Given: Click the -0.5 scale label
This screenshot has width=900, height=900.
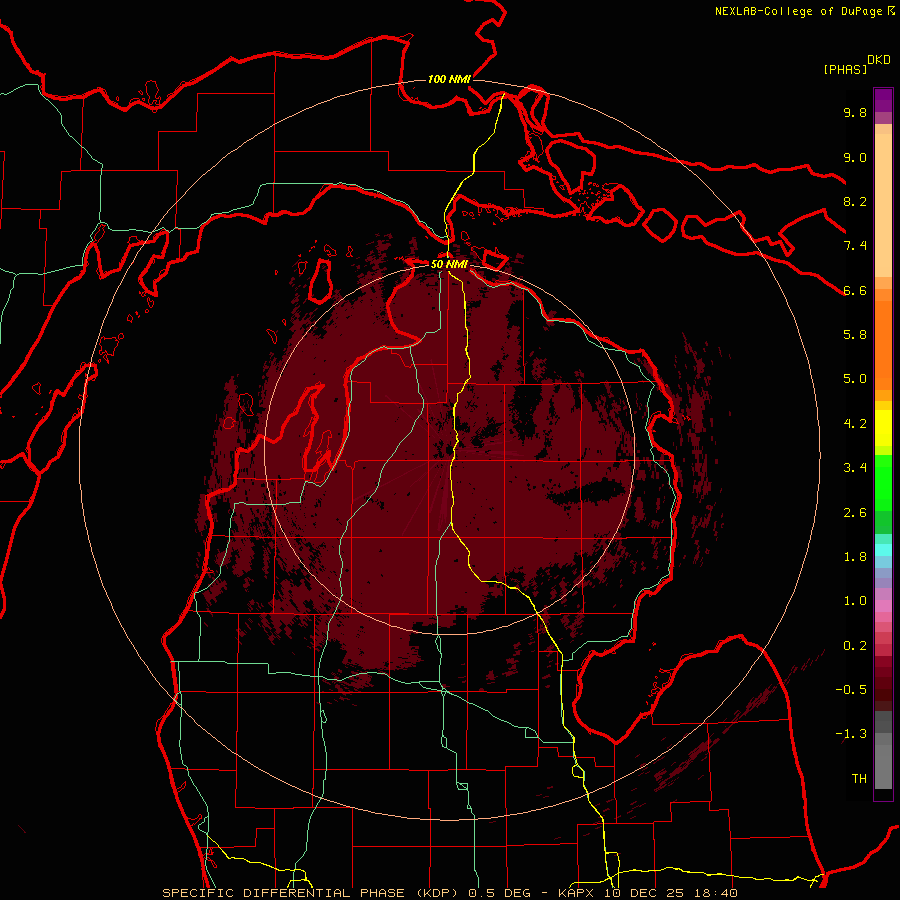Looking at the screenshot, I should point(851,690).
